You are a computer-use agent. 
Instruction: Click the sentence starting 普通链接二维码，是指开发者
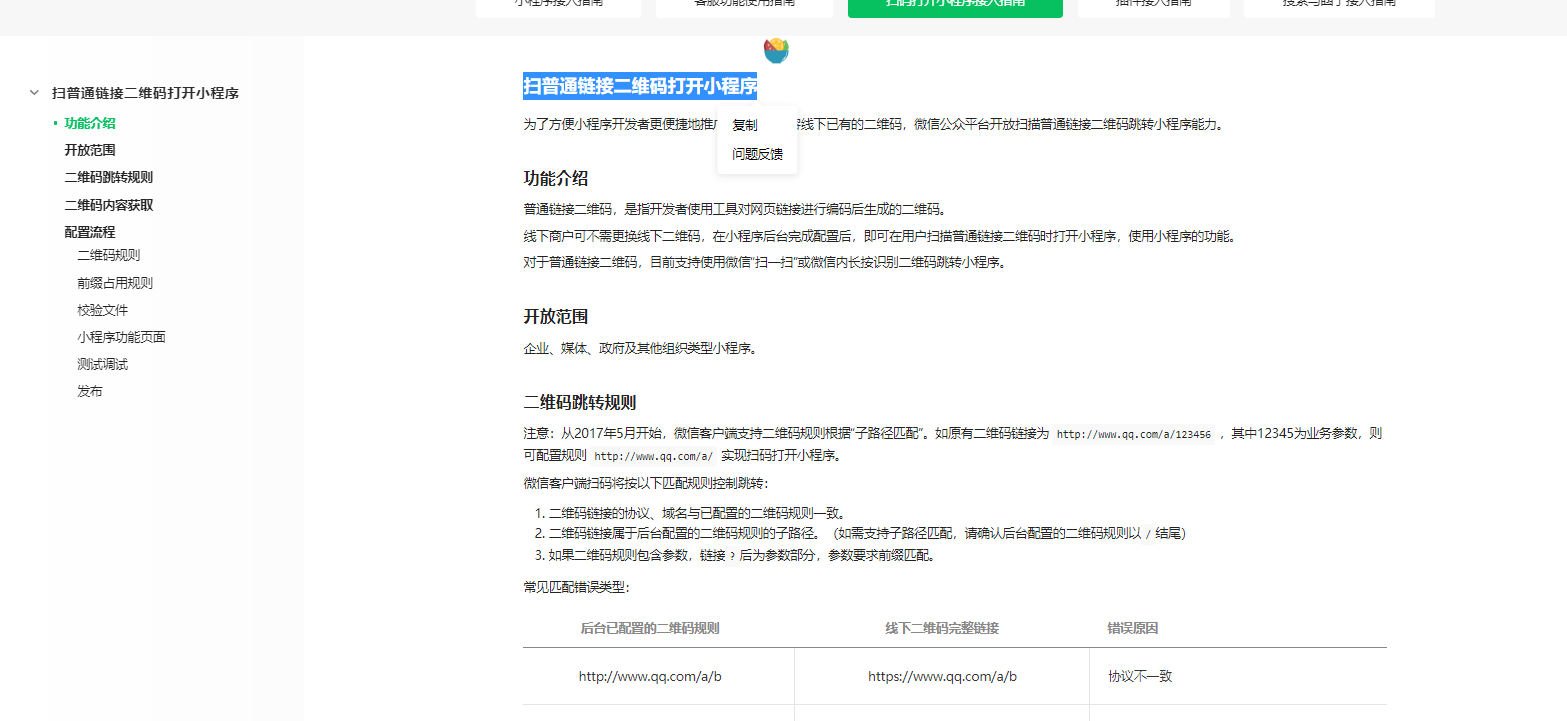pos(735,210)
